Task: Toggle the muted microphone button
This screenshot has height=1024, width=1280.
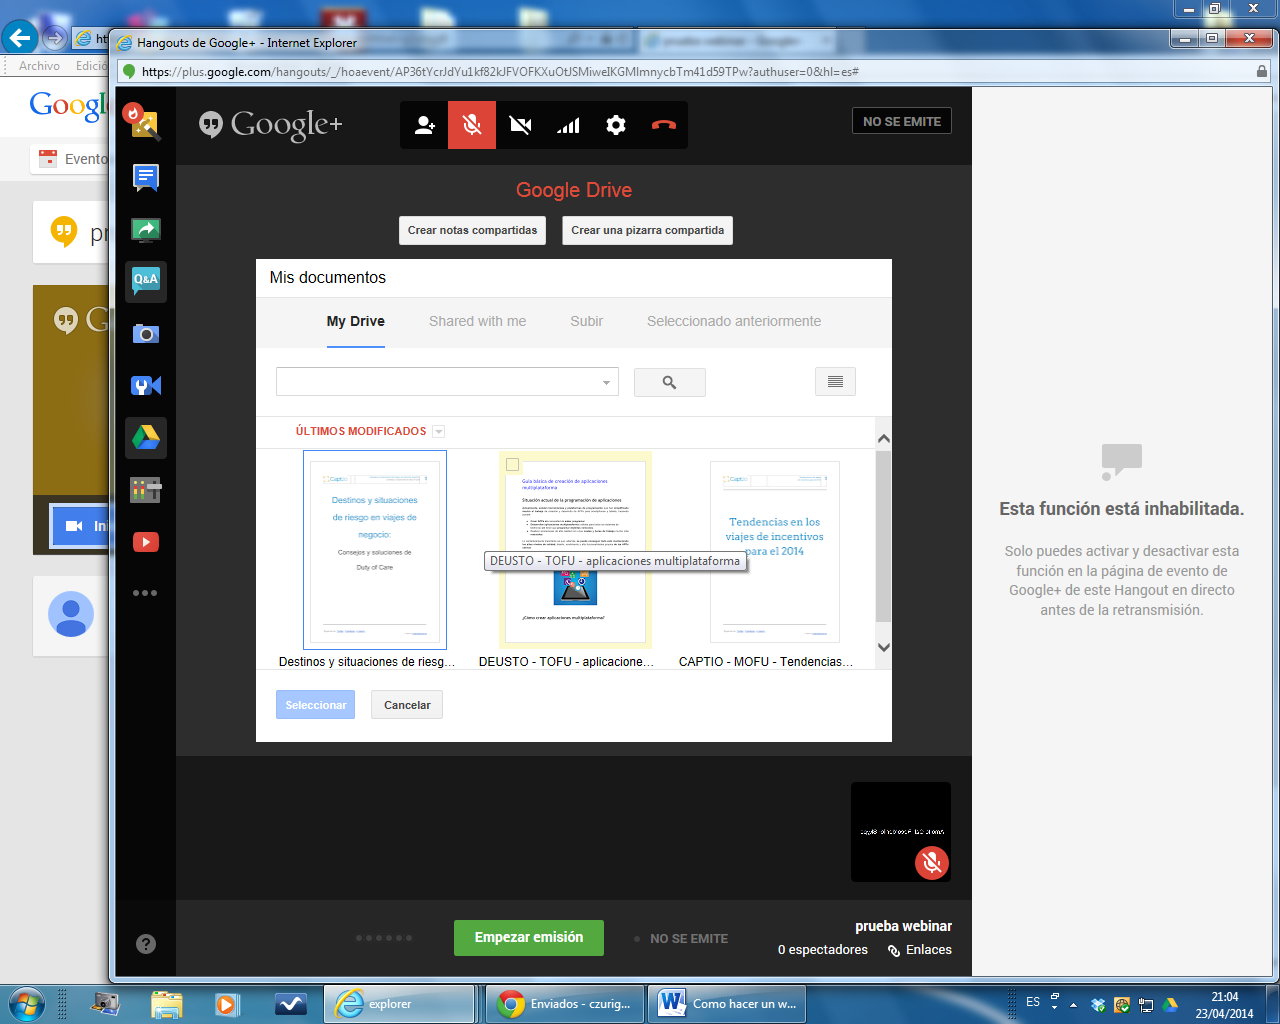Action: (472, 125)
